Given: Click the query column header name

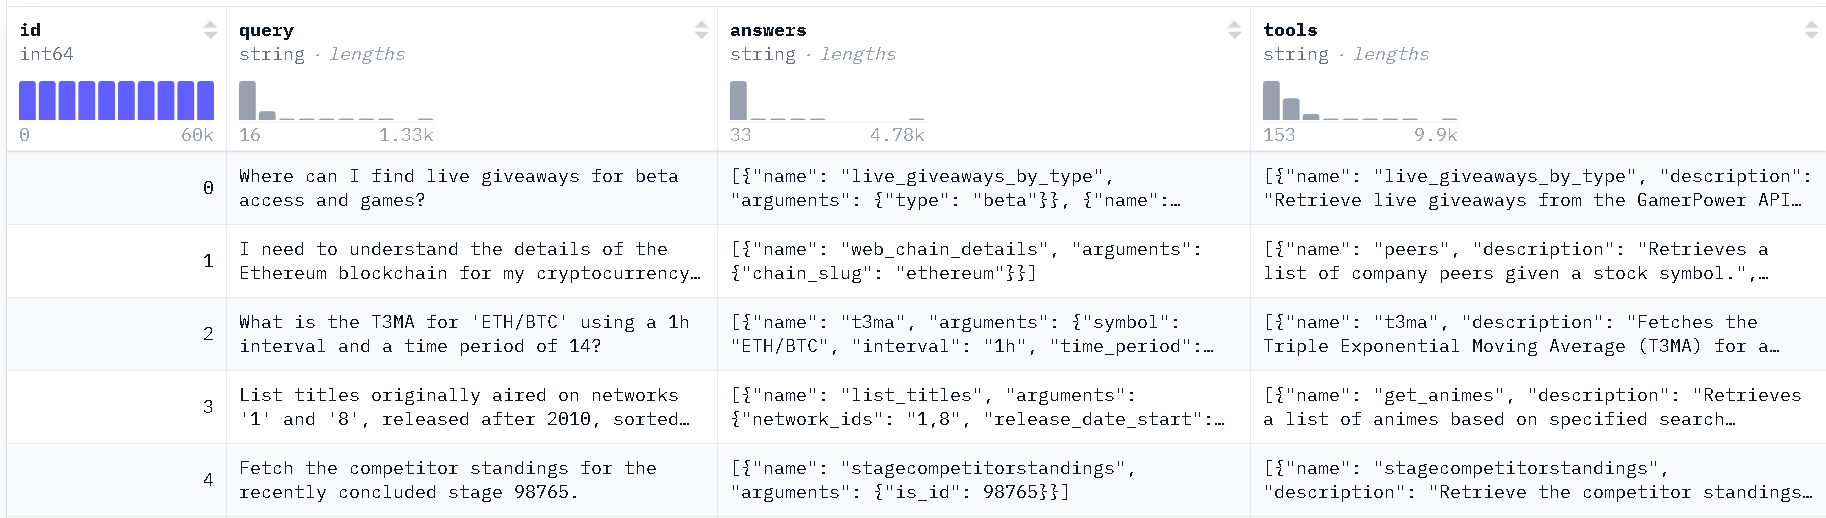Looking at the screenshot, I should pos(266,30).
